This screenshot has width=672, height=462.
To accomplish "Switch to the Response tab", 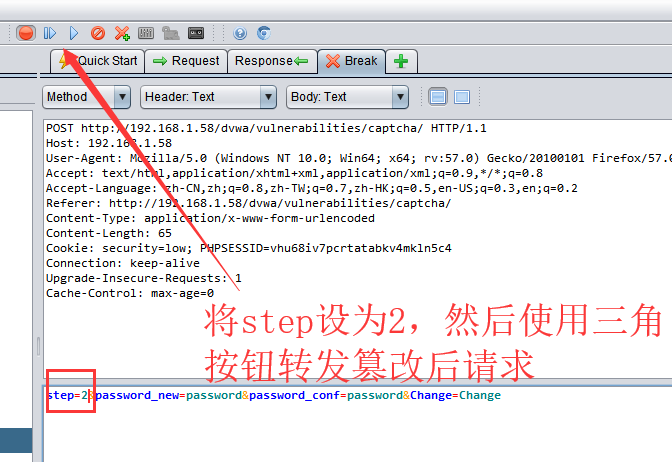I will coord(271,61).
